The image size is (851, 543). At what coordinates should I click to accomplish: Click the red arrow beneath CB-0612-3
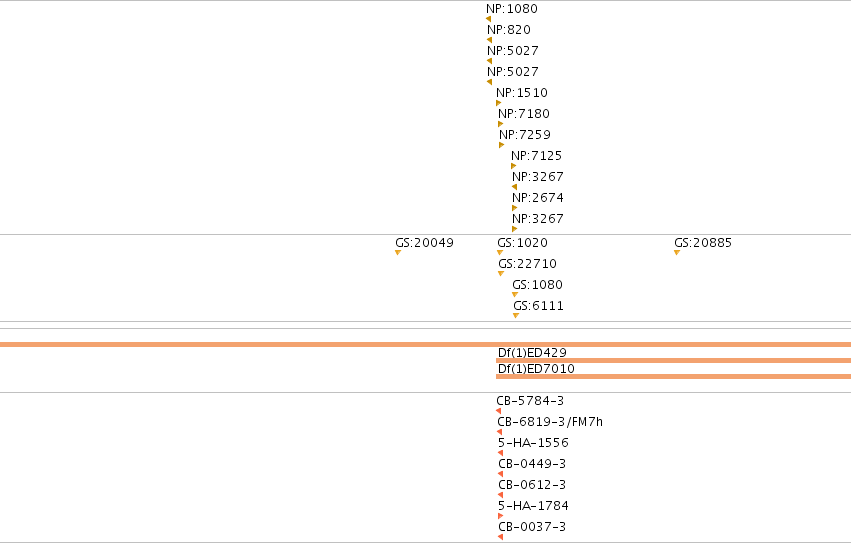tap(500, 495)
